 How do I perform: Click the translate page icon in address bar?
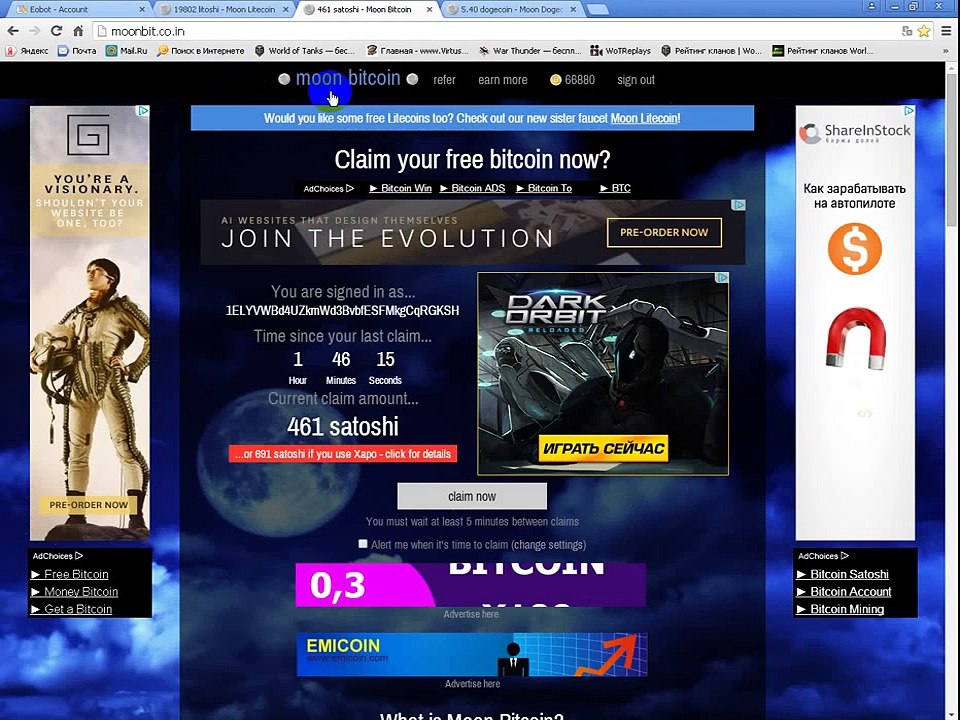click(907, 31)
